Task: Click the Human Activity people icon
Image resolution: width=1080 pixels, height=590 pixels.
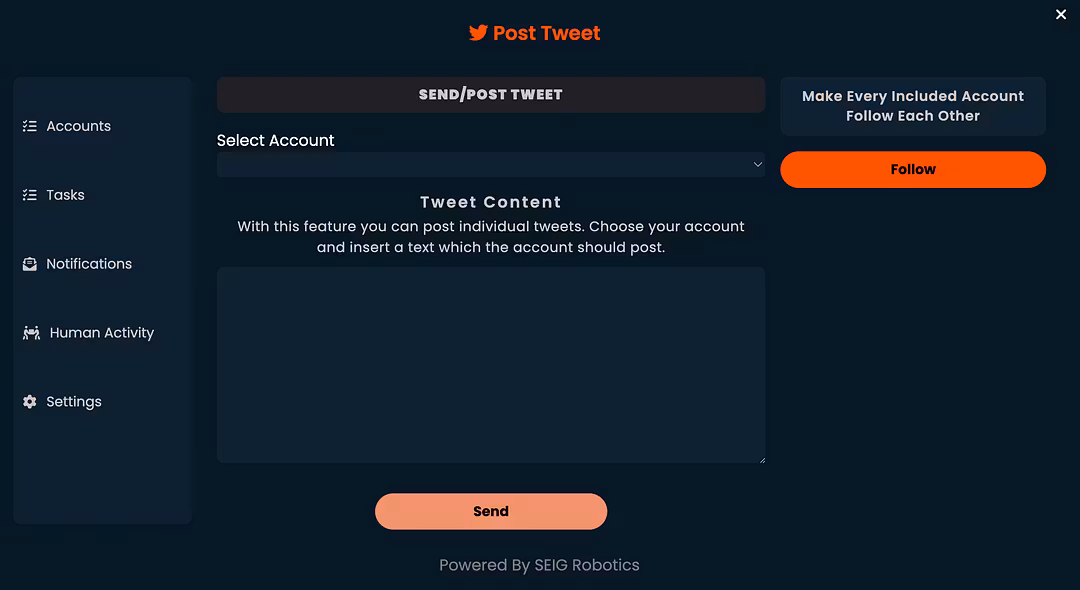Action: 32,333
